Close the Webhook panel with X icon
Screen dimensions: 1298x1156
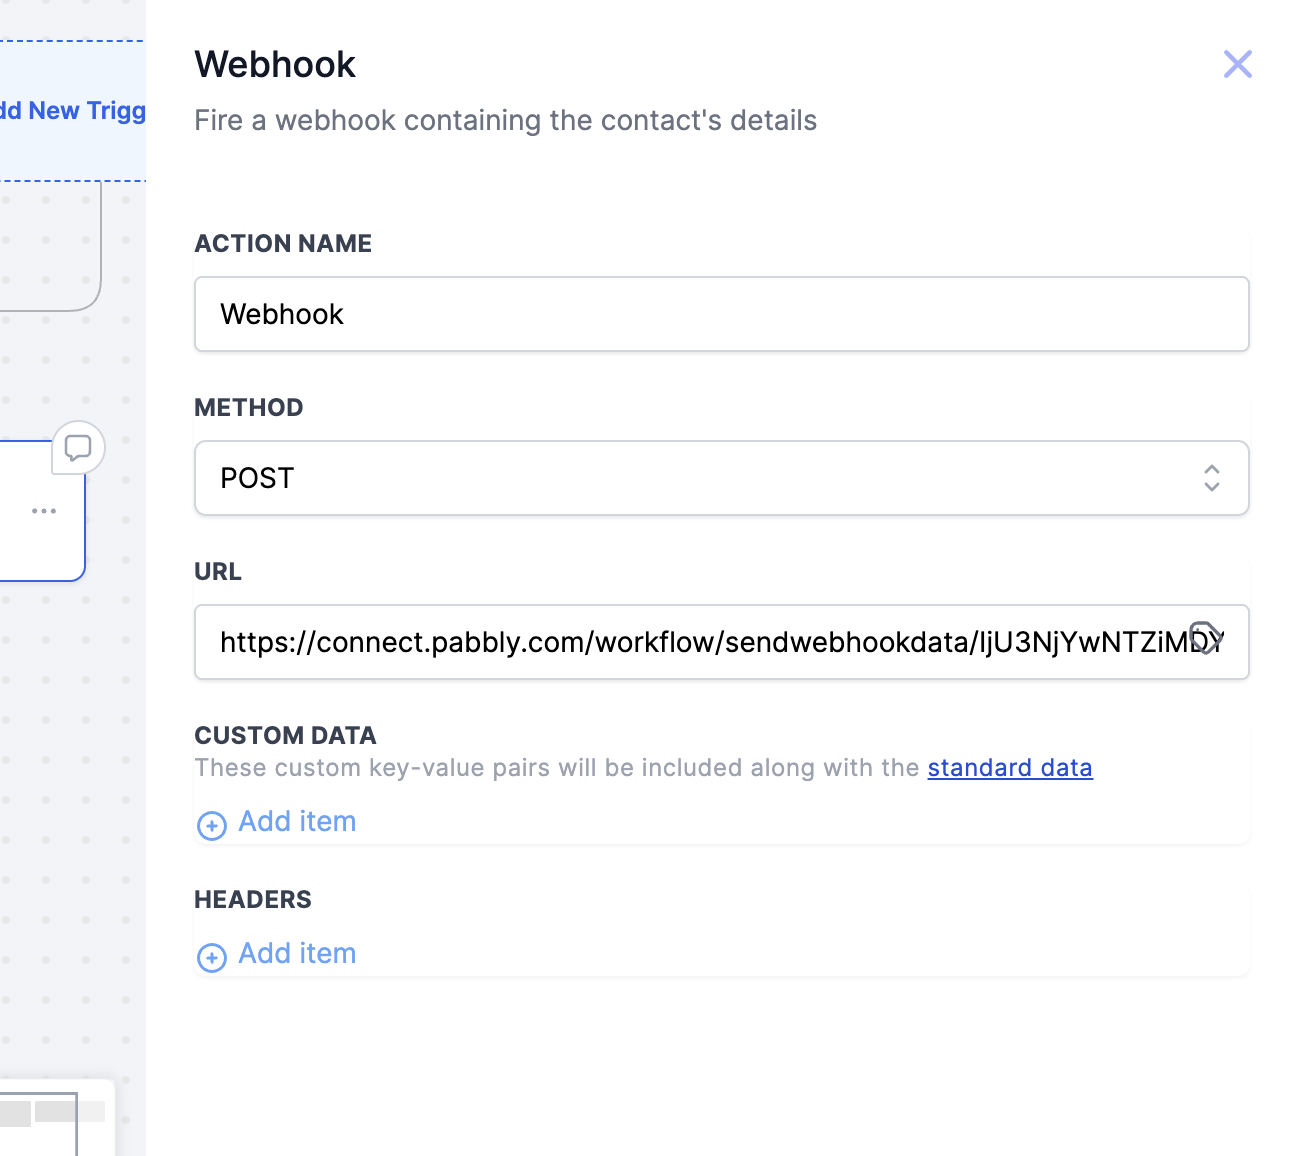click(x=1237, y=64)
